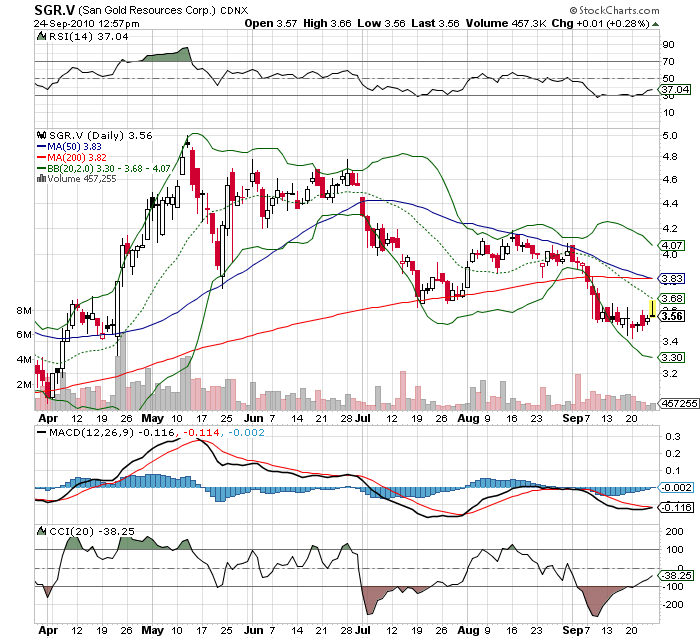The height and width of the screenshot is (639, 700).
Task: Click the Sep label on price date axis
Action: 573,418
